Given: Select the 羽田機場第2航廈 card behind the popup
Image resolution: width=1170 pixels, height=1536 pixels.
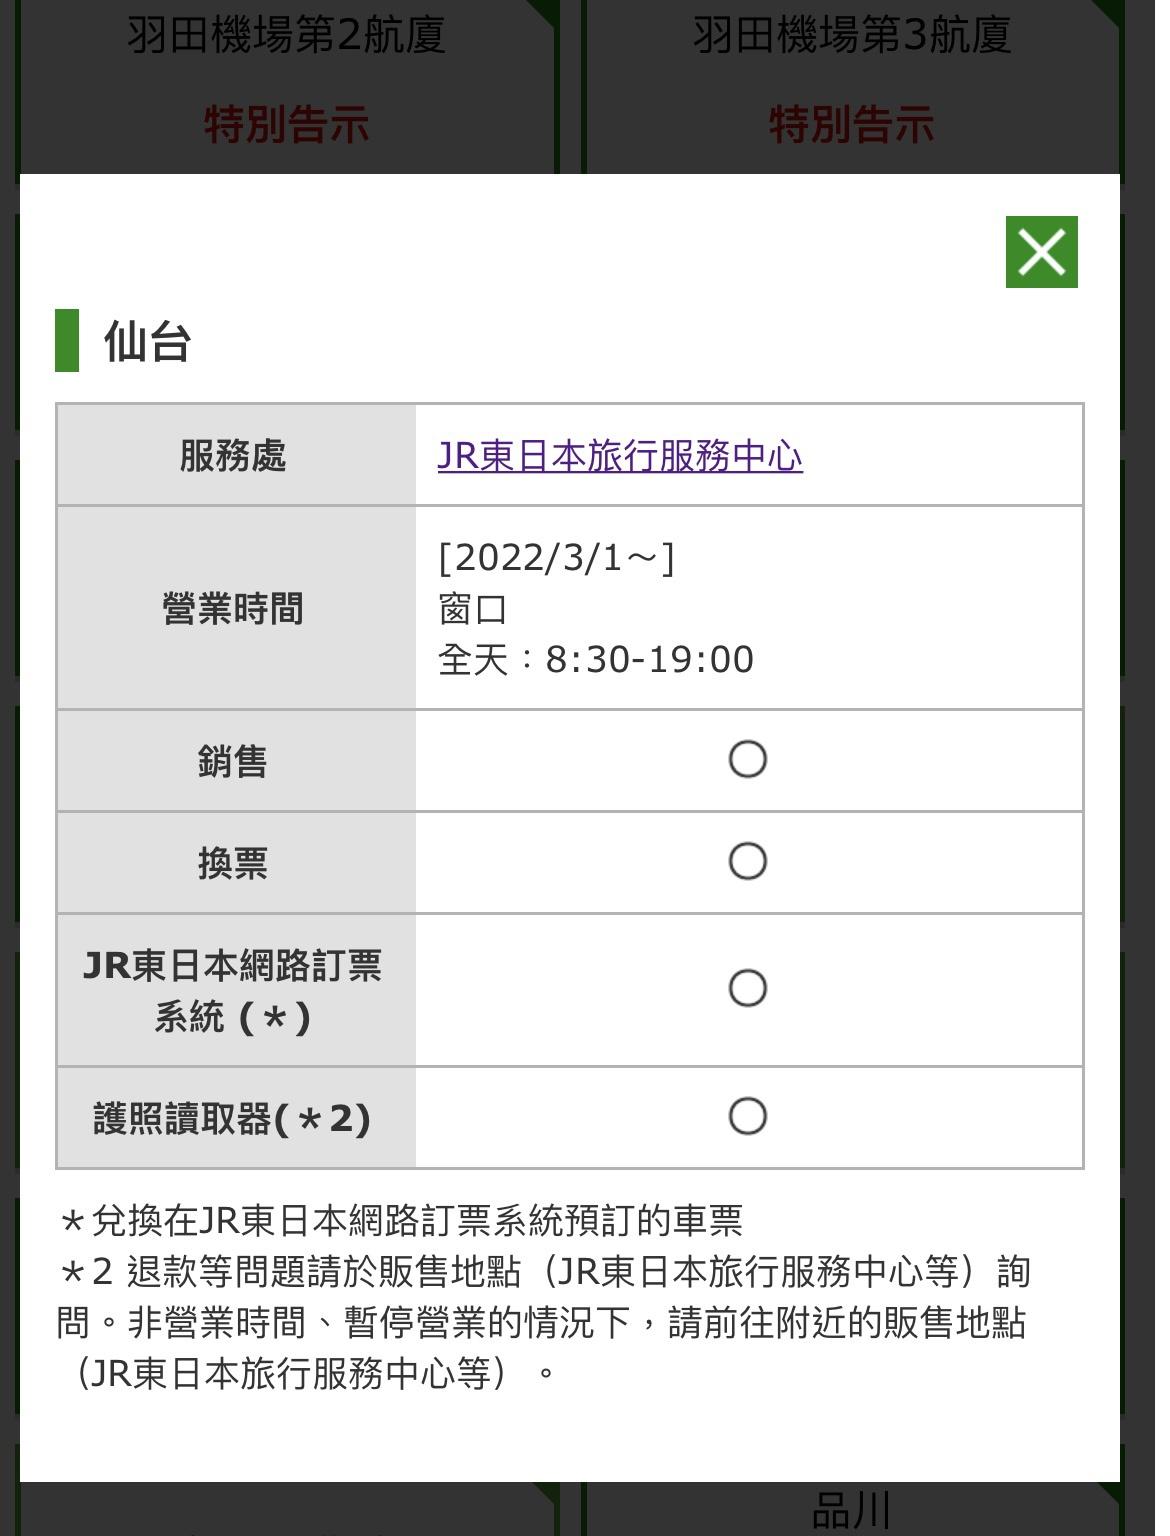Looking at the screenshot, I should [x=286, y=36].
